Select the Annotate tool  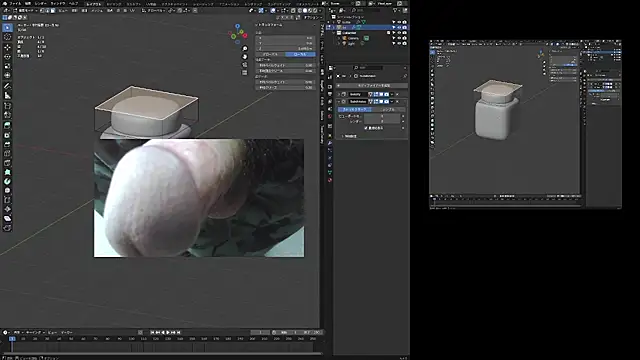(x=7, y=86)
